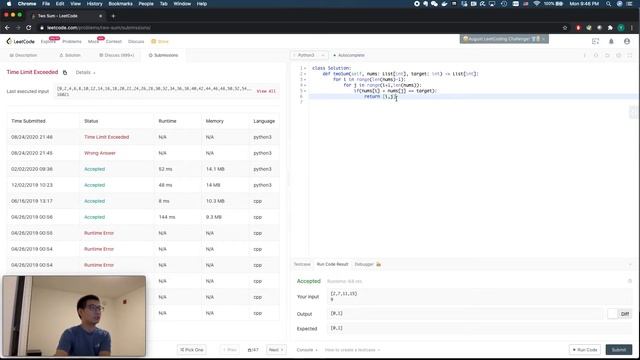Open the Run Code Result tab
The width and height of the screenshot is (640, 360).
(x=332, y=264)
